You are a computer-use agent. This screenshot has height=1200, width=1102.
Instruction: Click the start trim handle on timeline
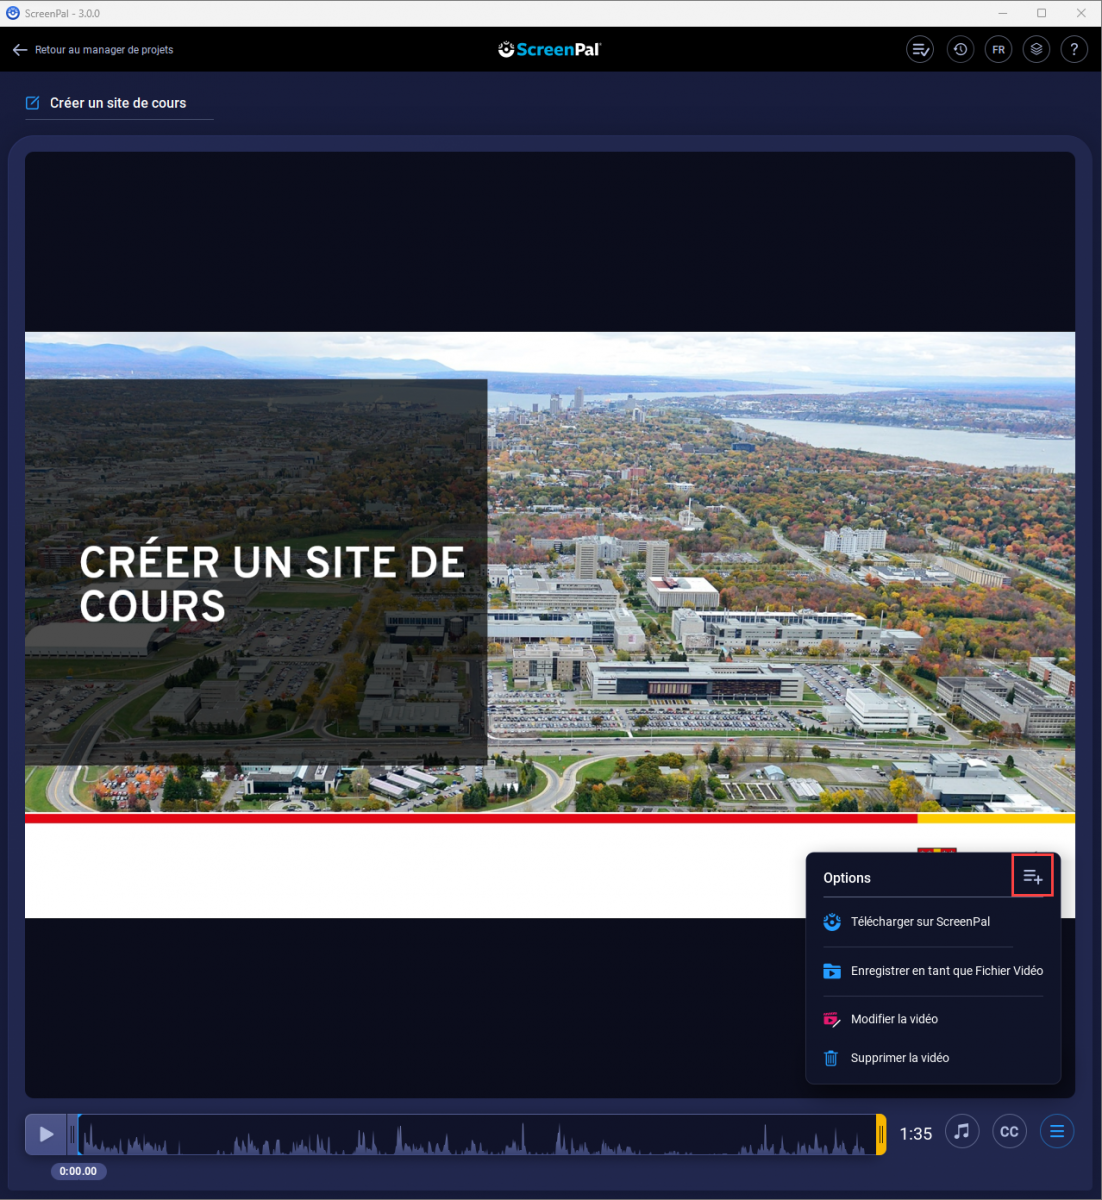[x=73, y=1134]
